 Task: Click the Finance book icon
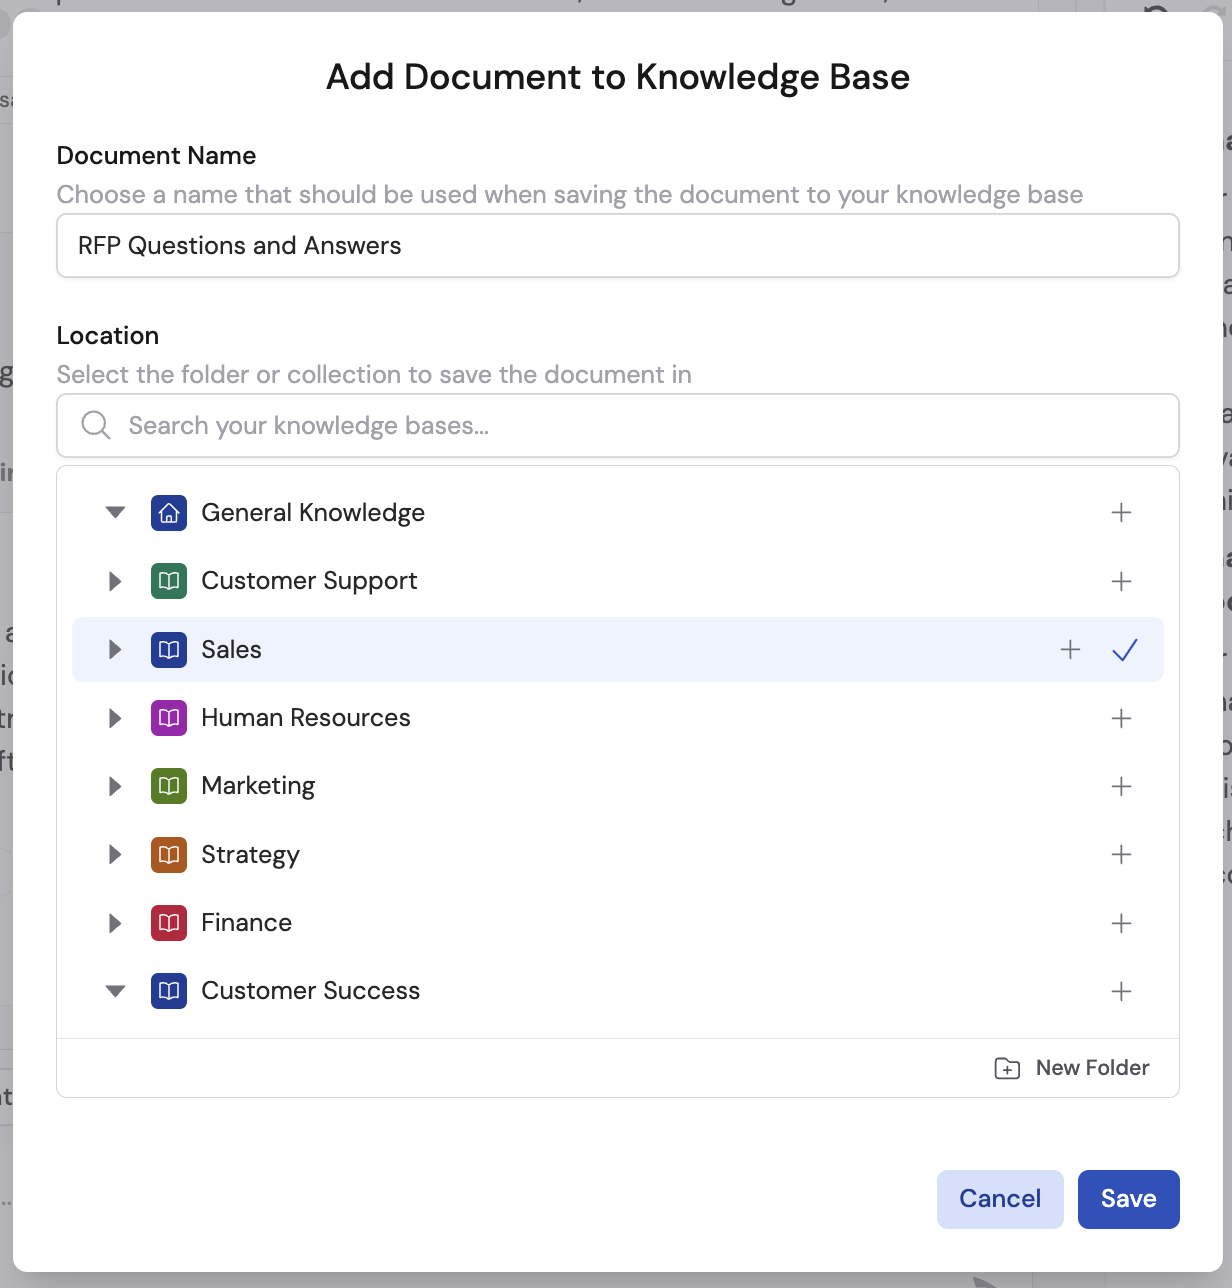coord(169,923)
